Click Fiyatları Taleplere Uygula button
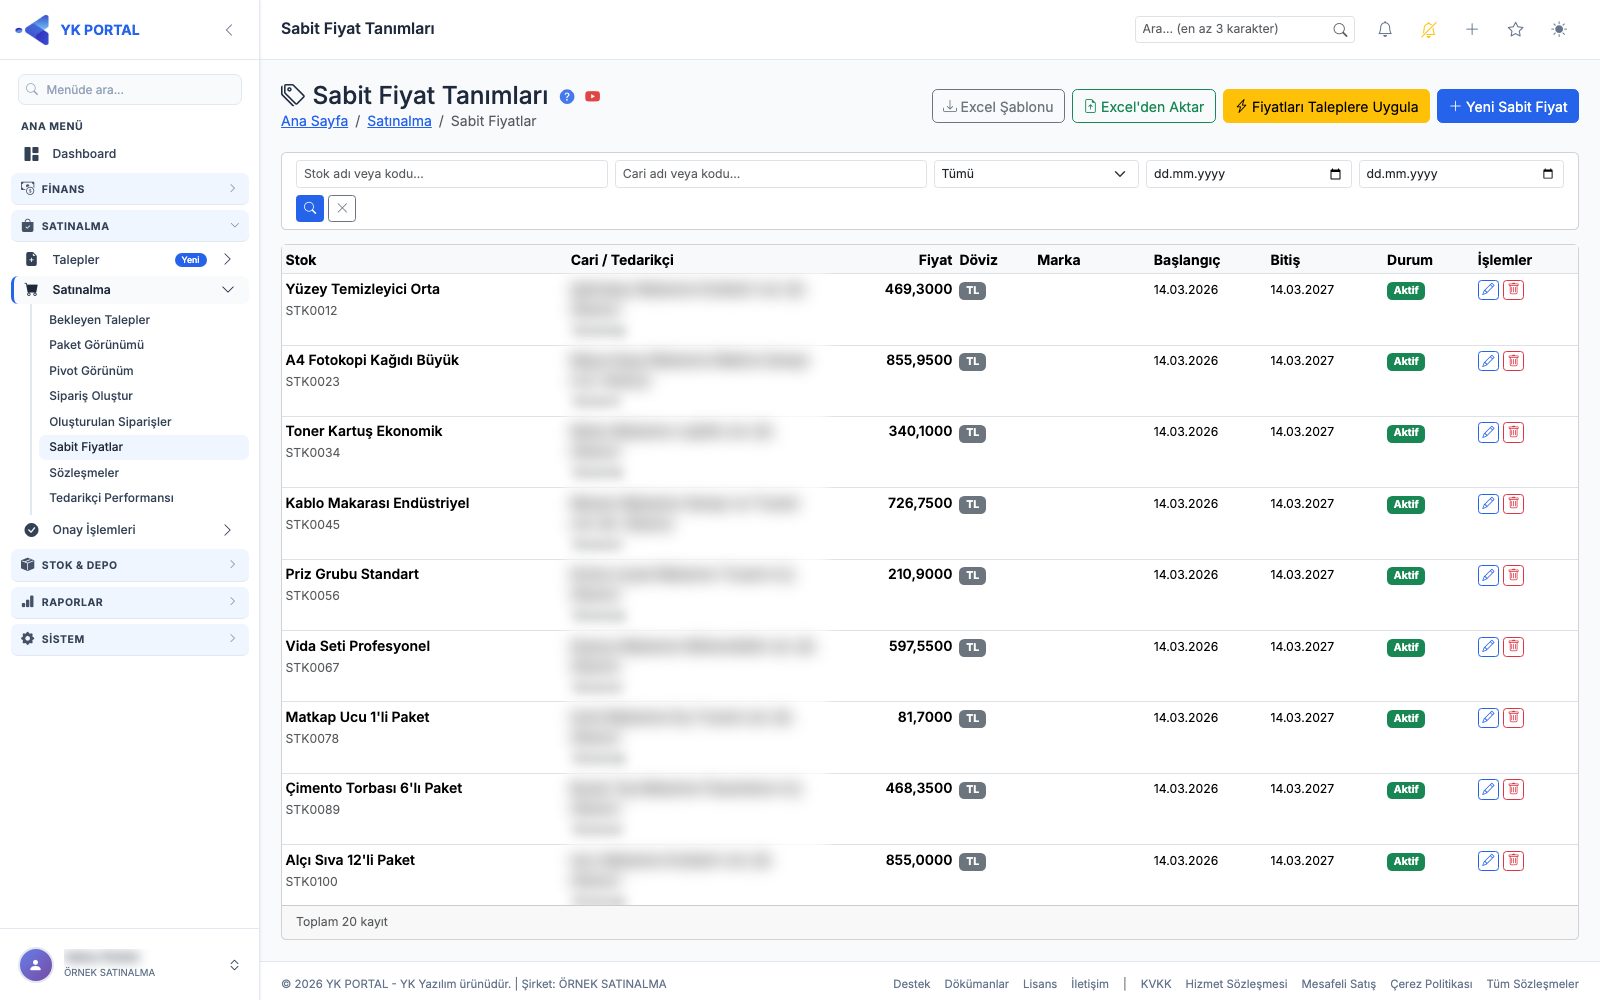The height and width of the screenshot is (1000, 1600). point(1326,107)
